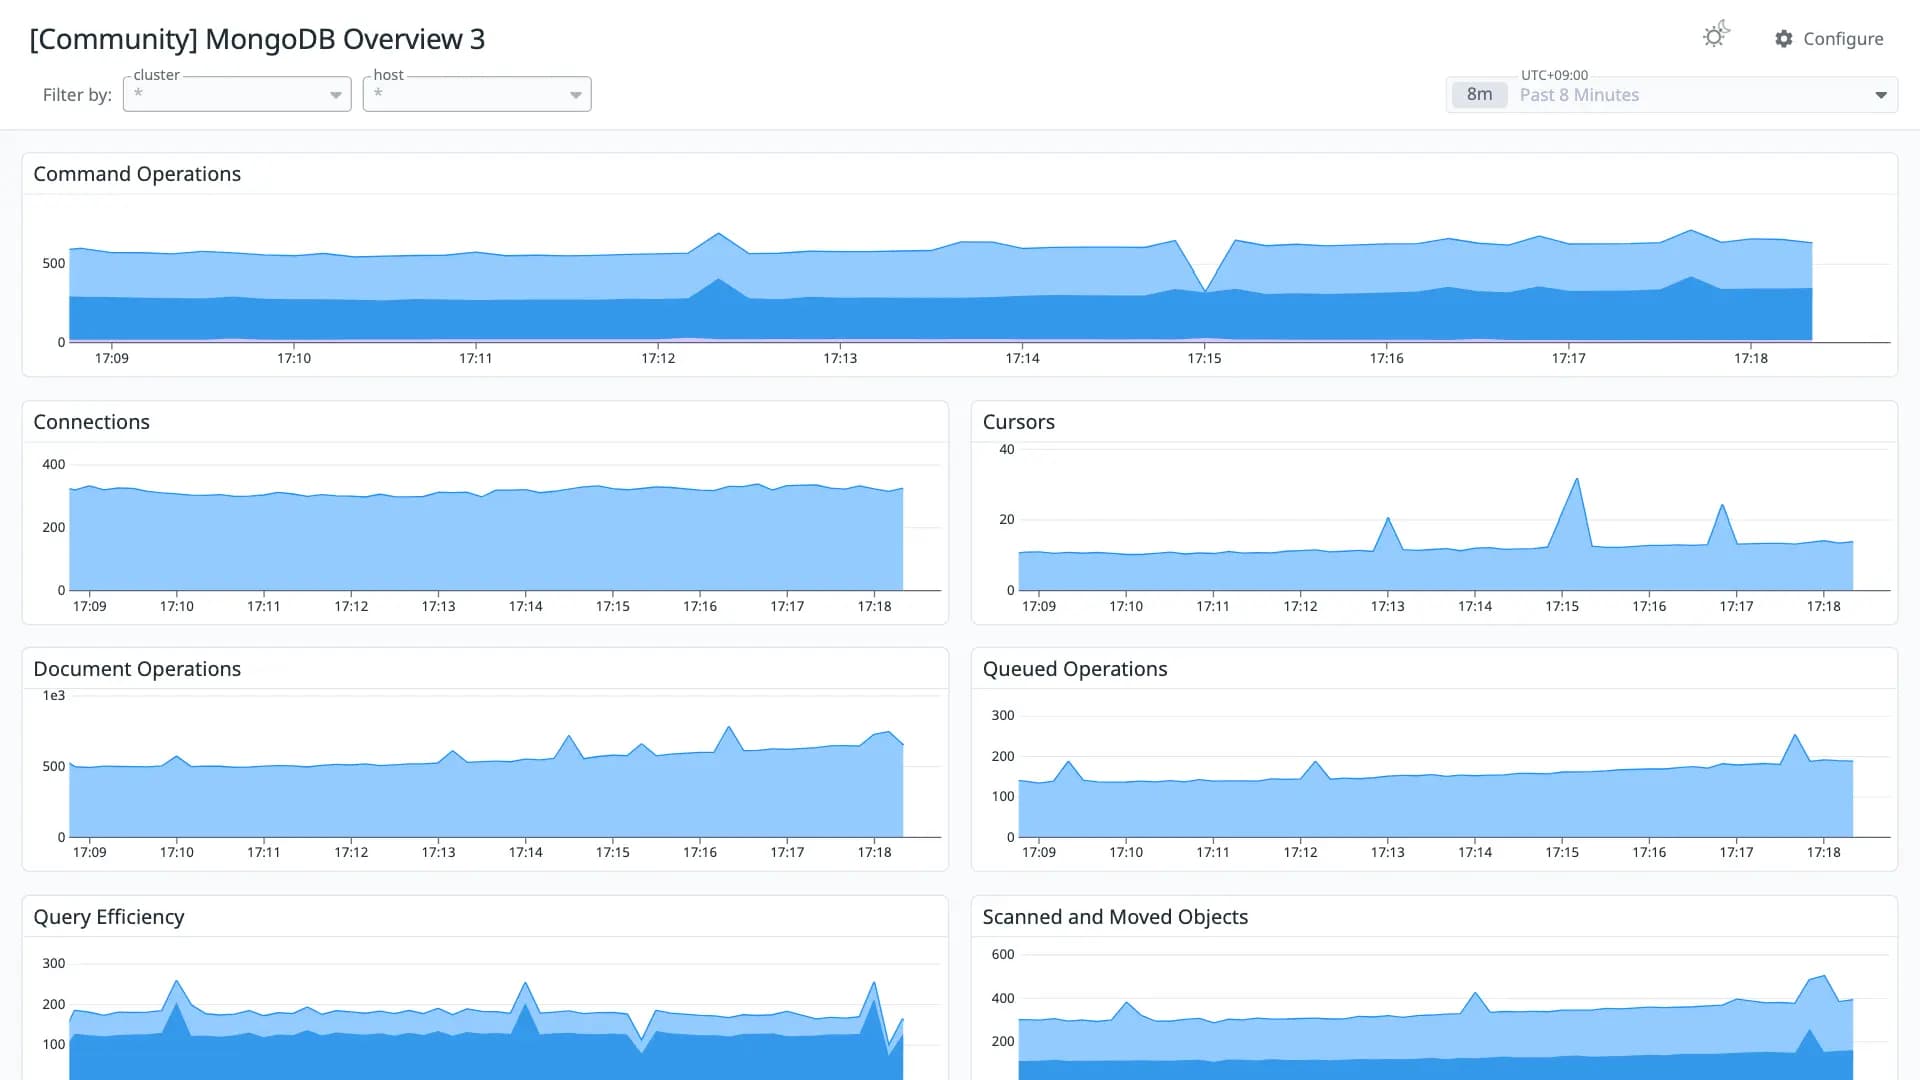Click the Filter by: label
Viewport: 1920px width, 1080px height.
[x=77, y=95]
